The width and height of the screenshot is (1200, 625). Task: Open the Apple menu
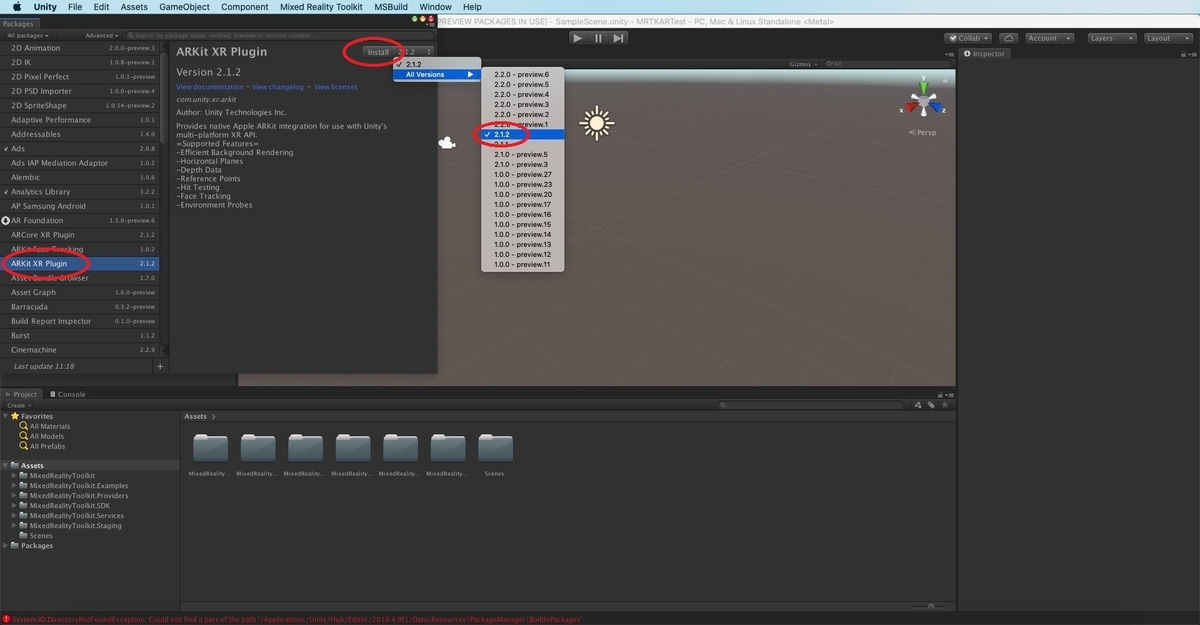pyautogui.click(x=16, y=7)
